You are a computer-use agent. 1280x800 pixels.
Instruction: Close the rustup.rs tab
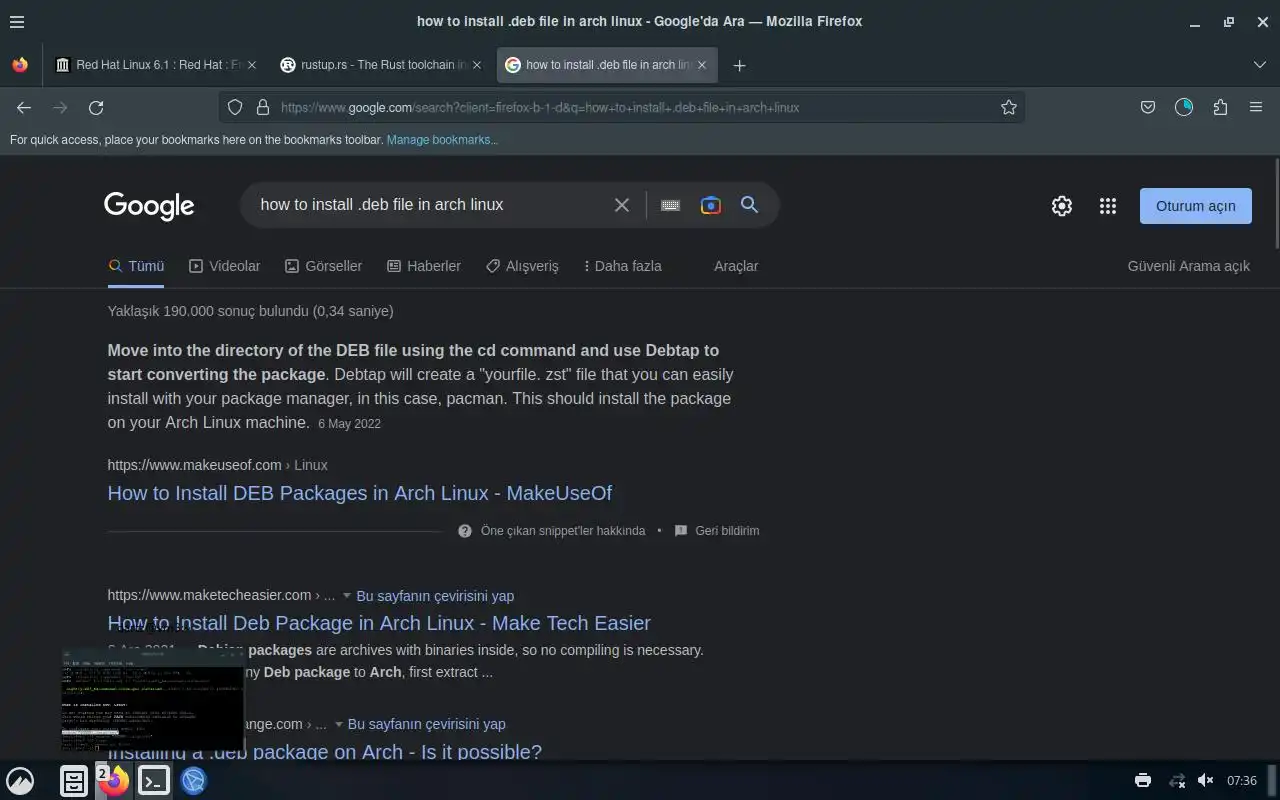point(477,65)
